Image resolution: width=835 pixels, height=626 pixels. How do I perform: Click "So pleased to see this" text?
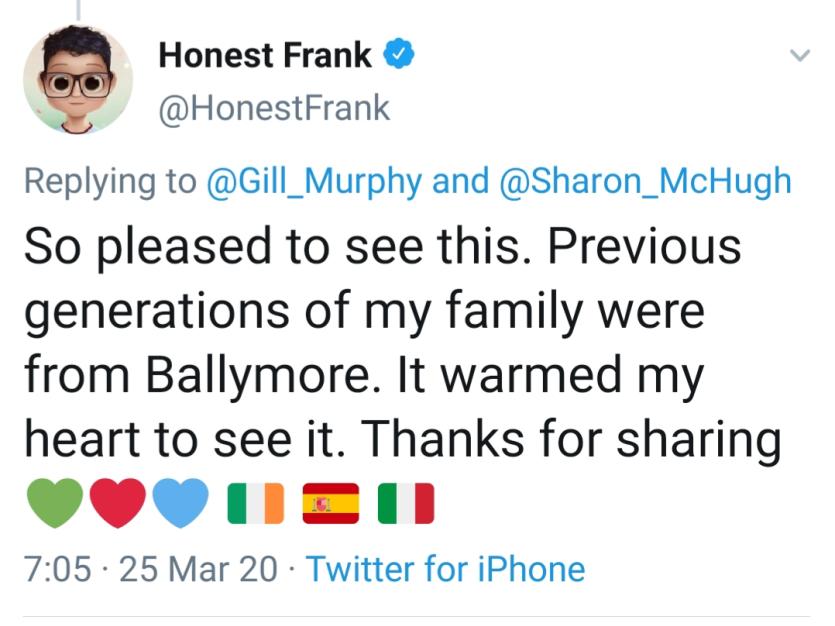tap(273, 248)
